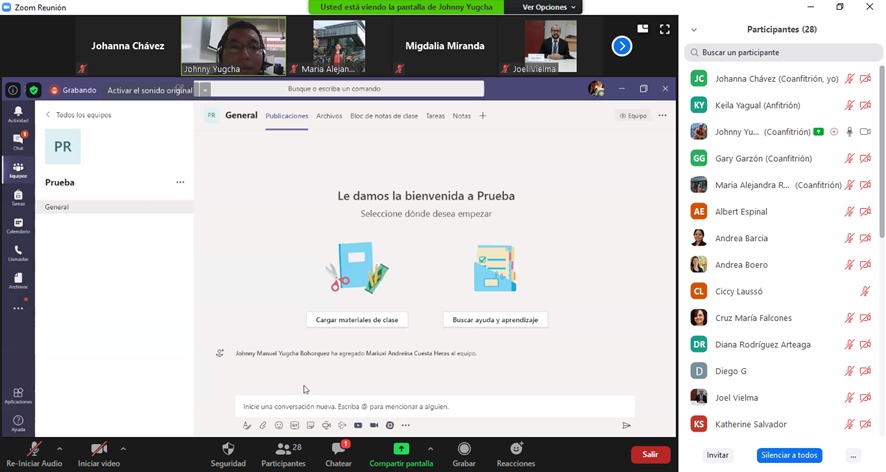Open Archivos in Teams sidebar
The width and height of the screenshot is (886, 472).
18,280
